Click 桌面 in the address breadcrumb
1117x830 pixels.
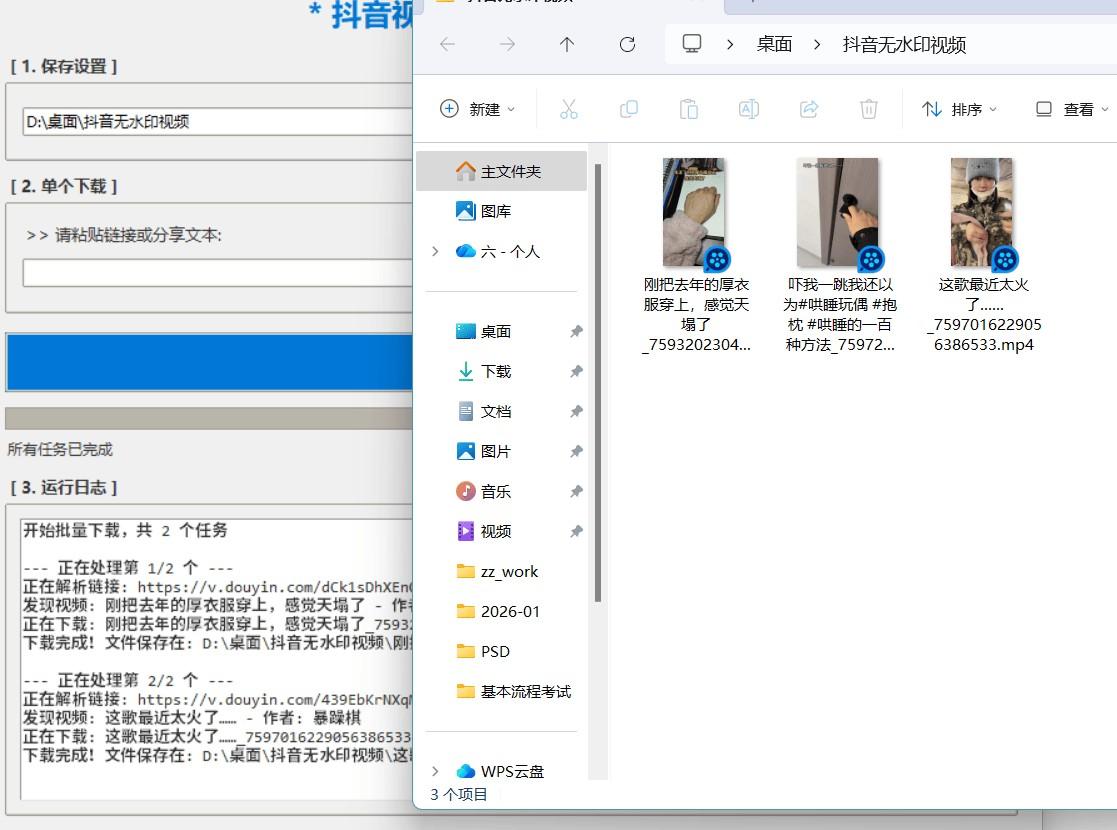point(774,44)
